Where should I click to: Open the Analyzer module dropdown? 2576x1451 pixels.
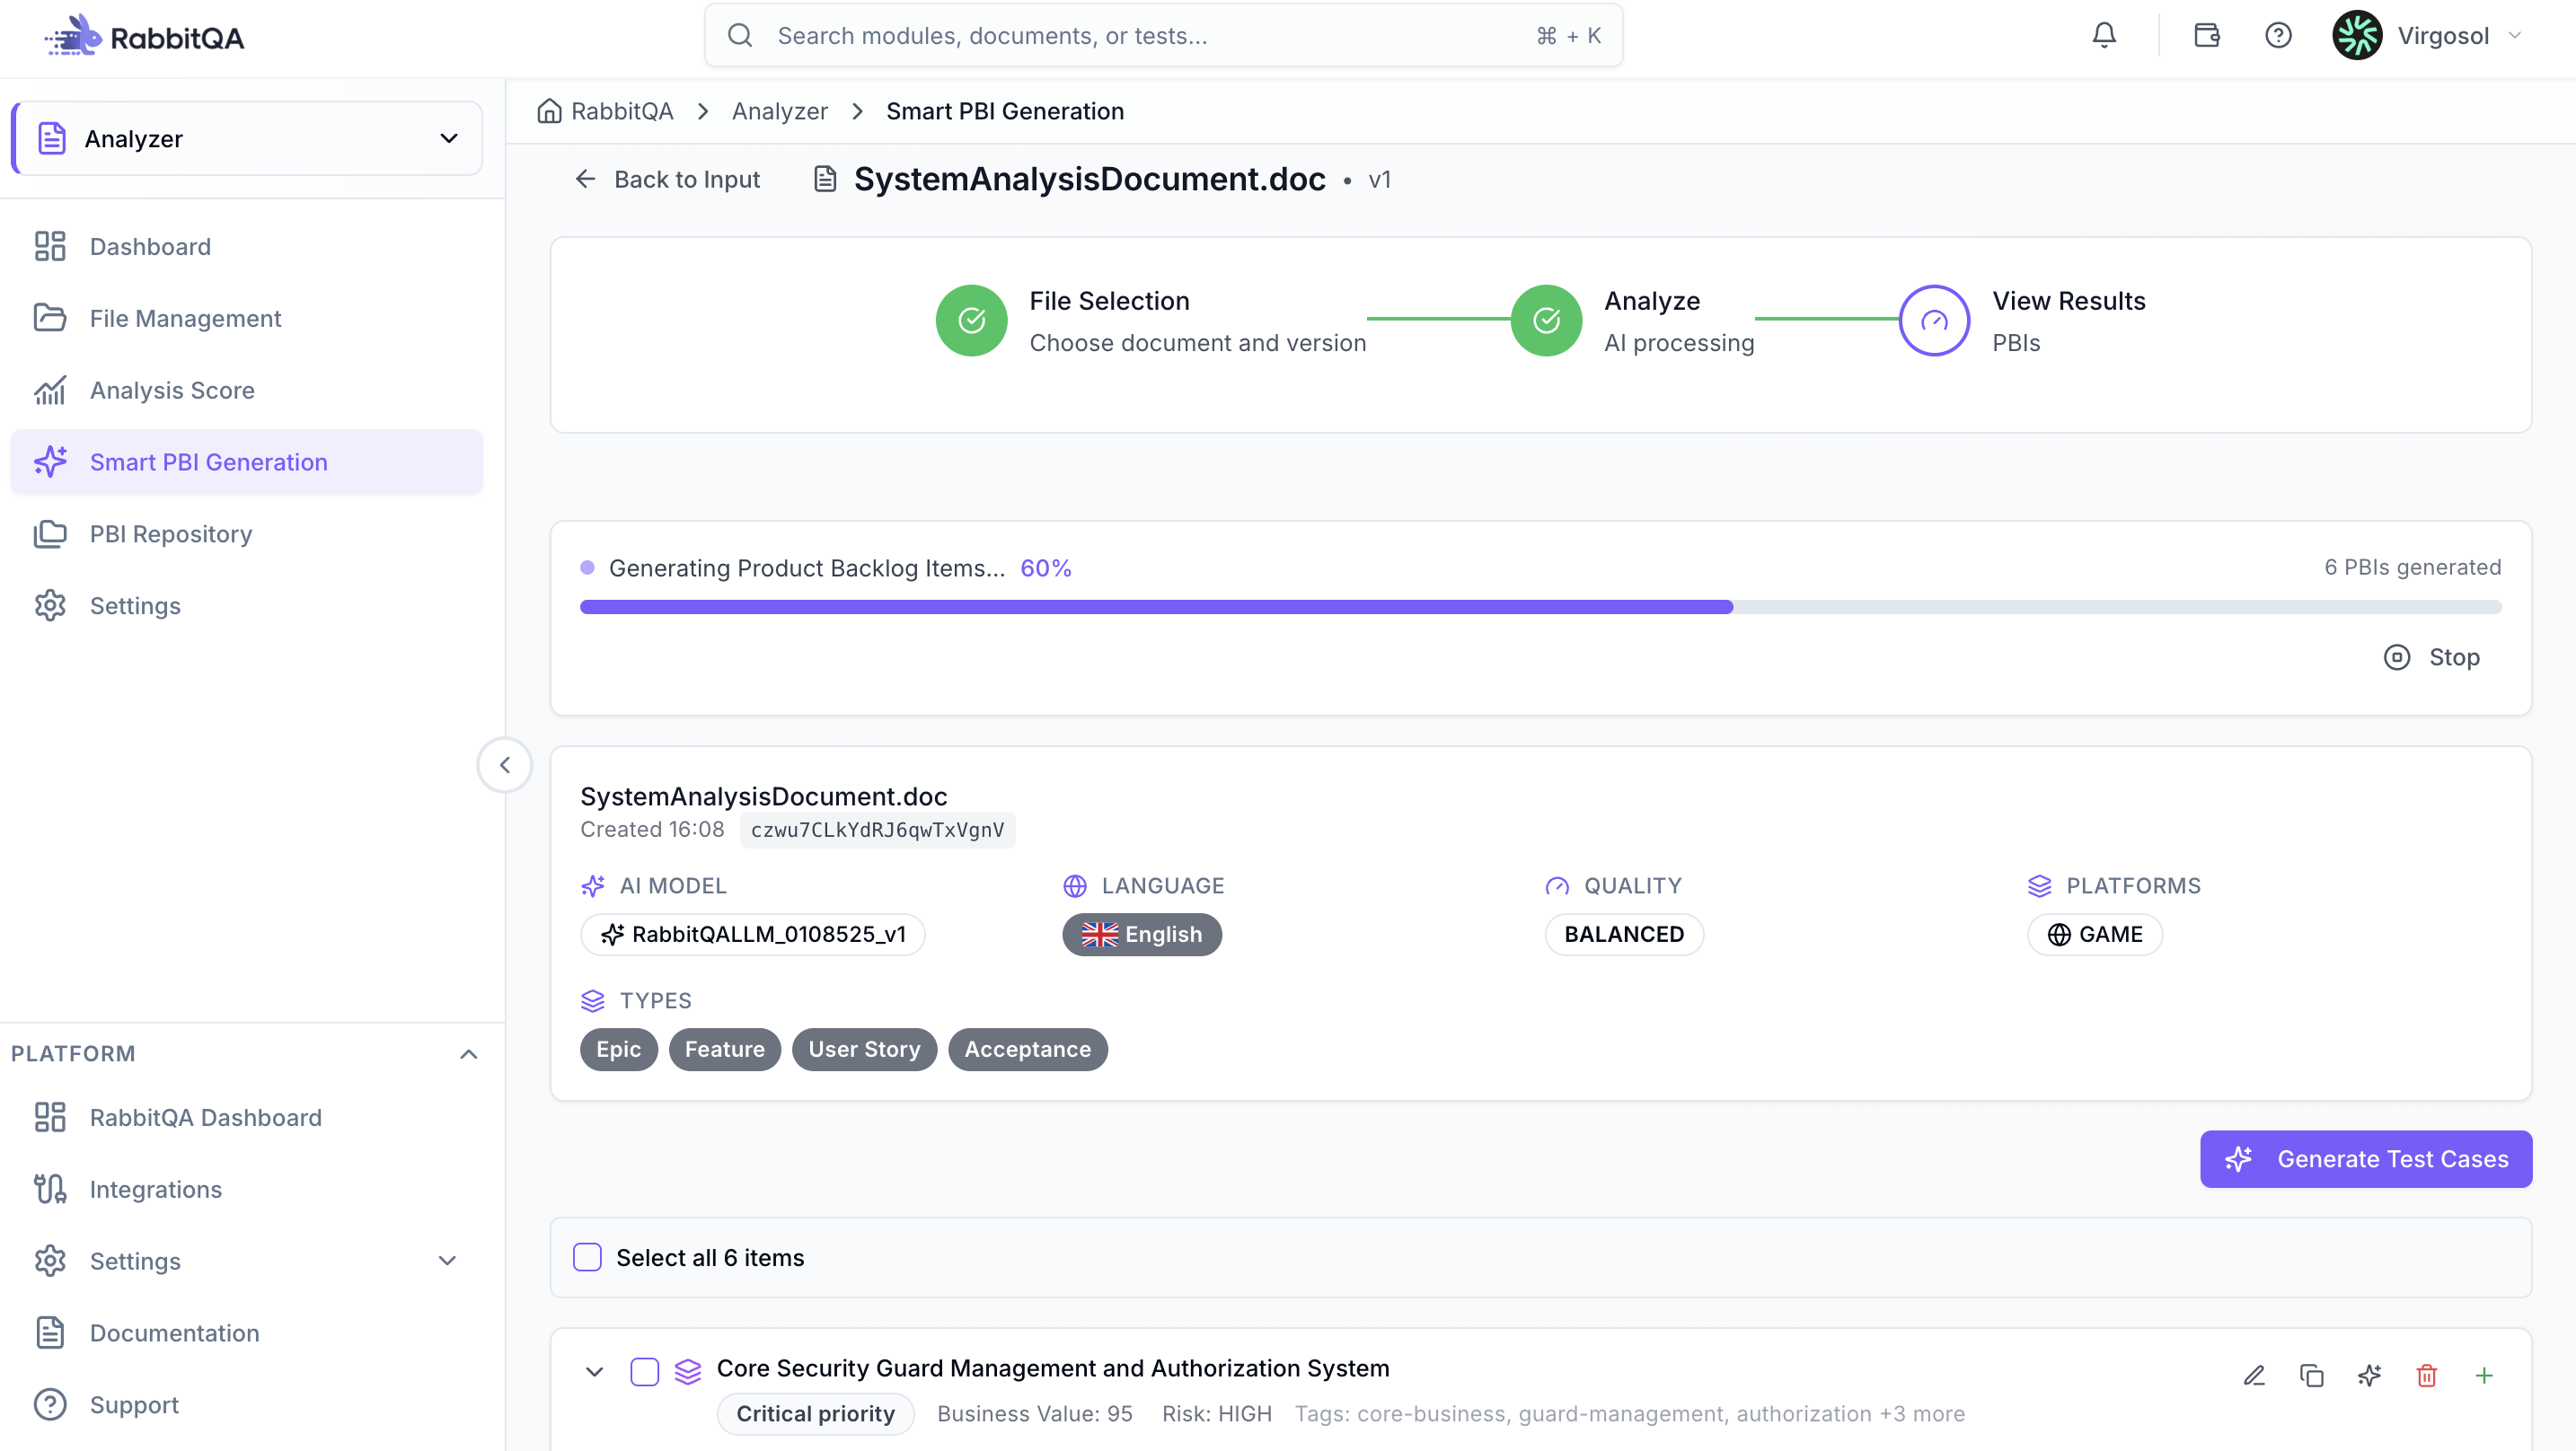[x=247, y=138]
